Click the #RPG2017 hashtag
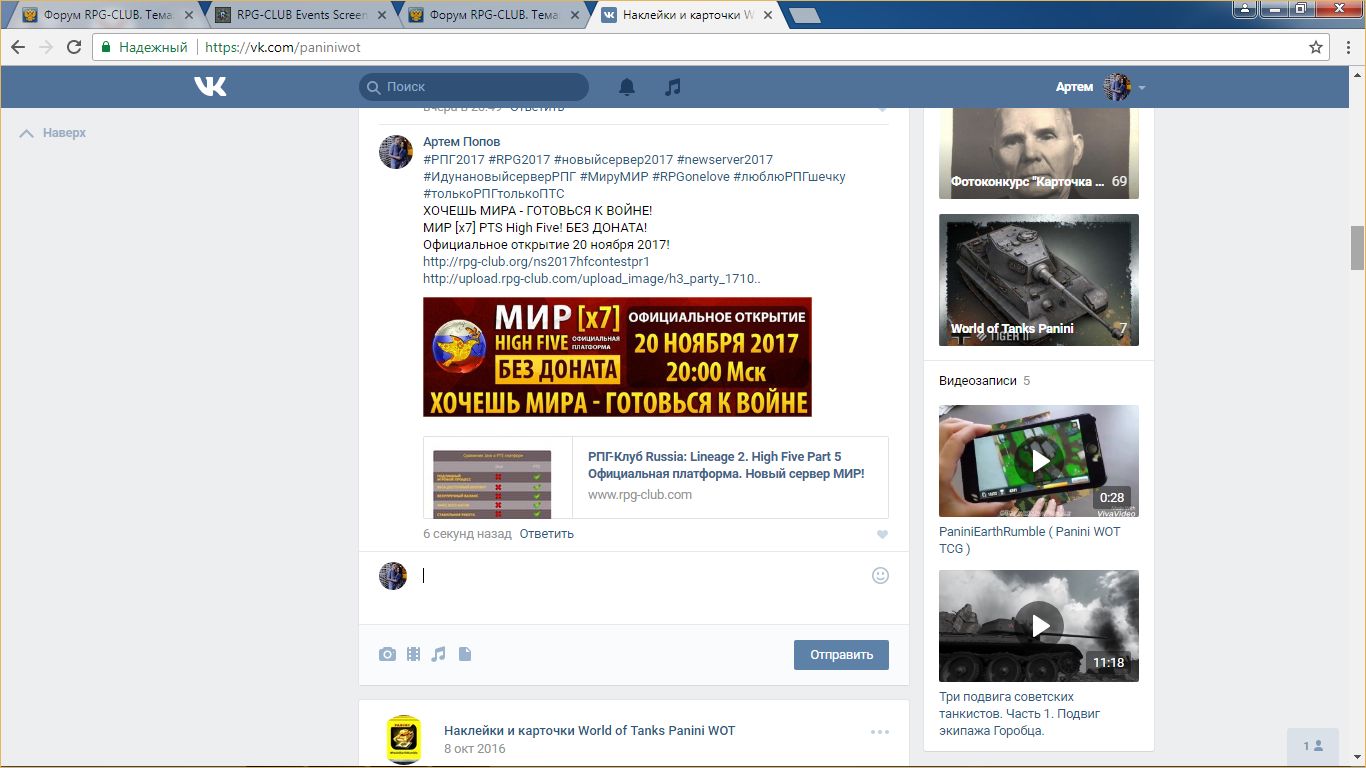This screenshot has width=1366, height=768. [x=518, y=160]
